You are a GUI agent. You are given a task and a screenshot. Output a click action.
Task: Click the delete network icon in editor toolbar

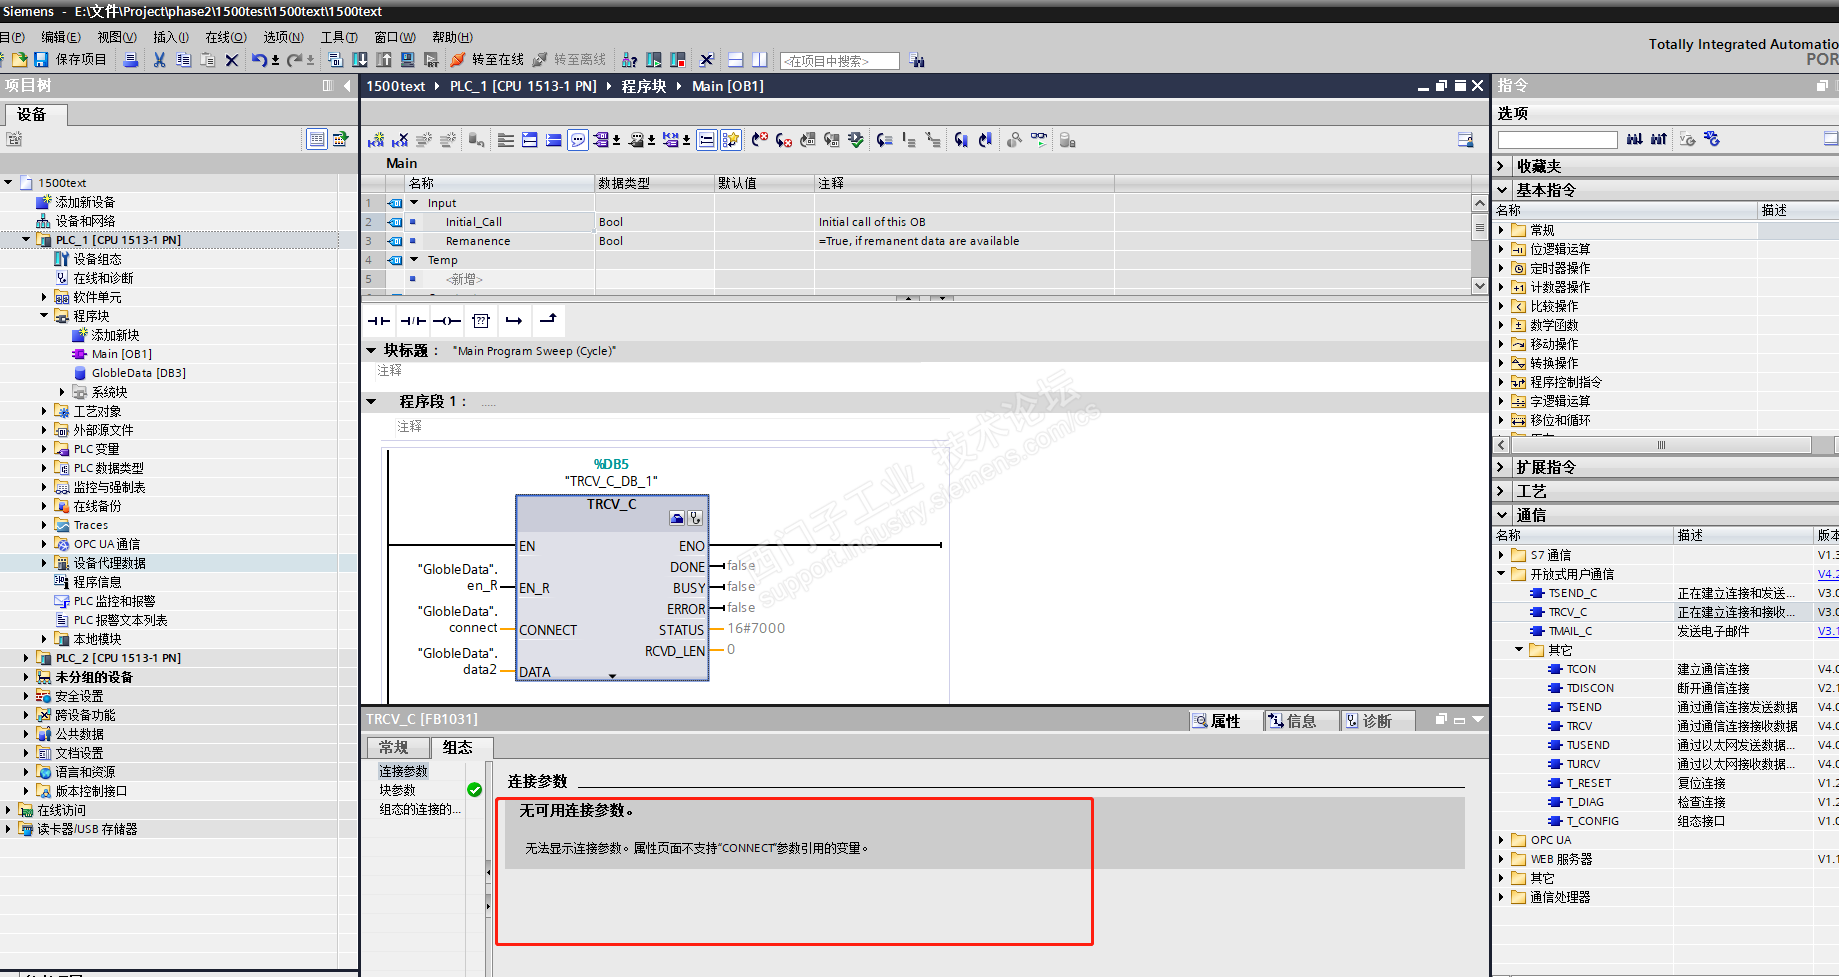400,141
